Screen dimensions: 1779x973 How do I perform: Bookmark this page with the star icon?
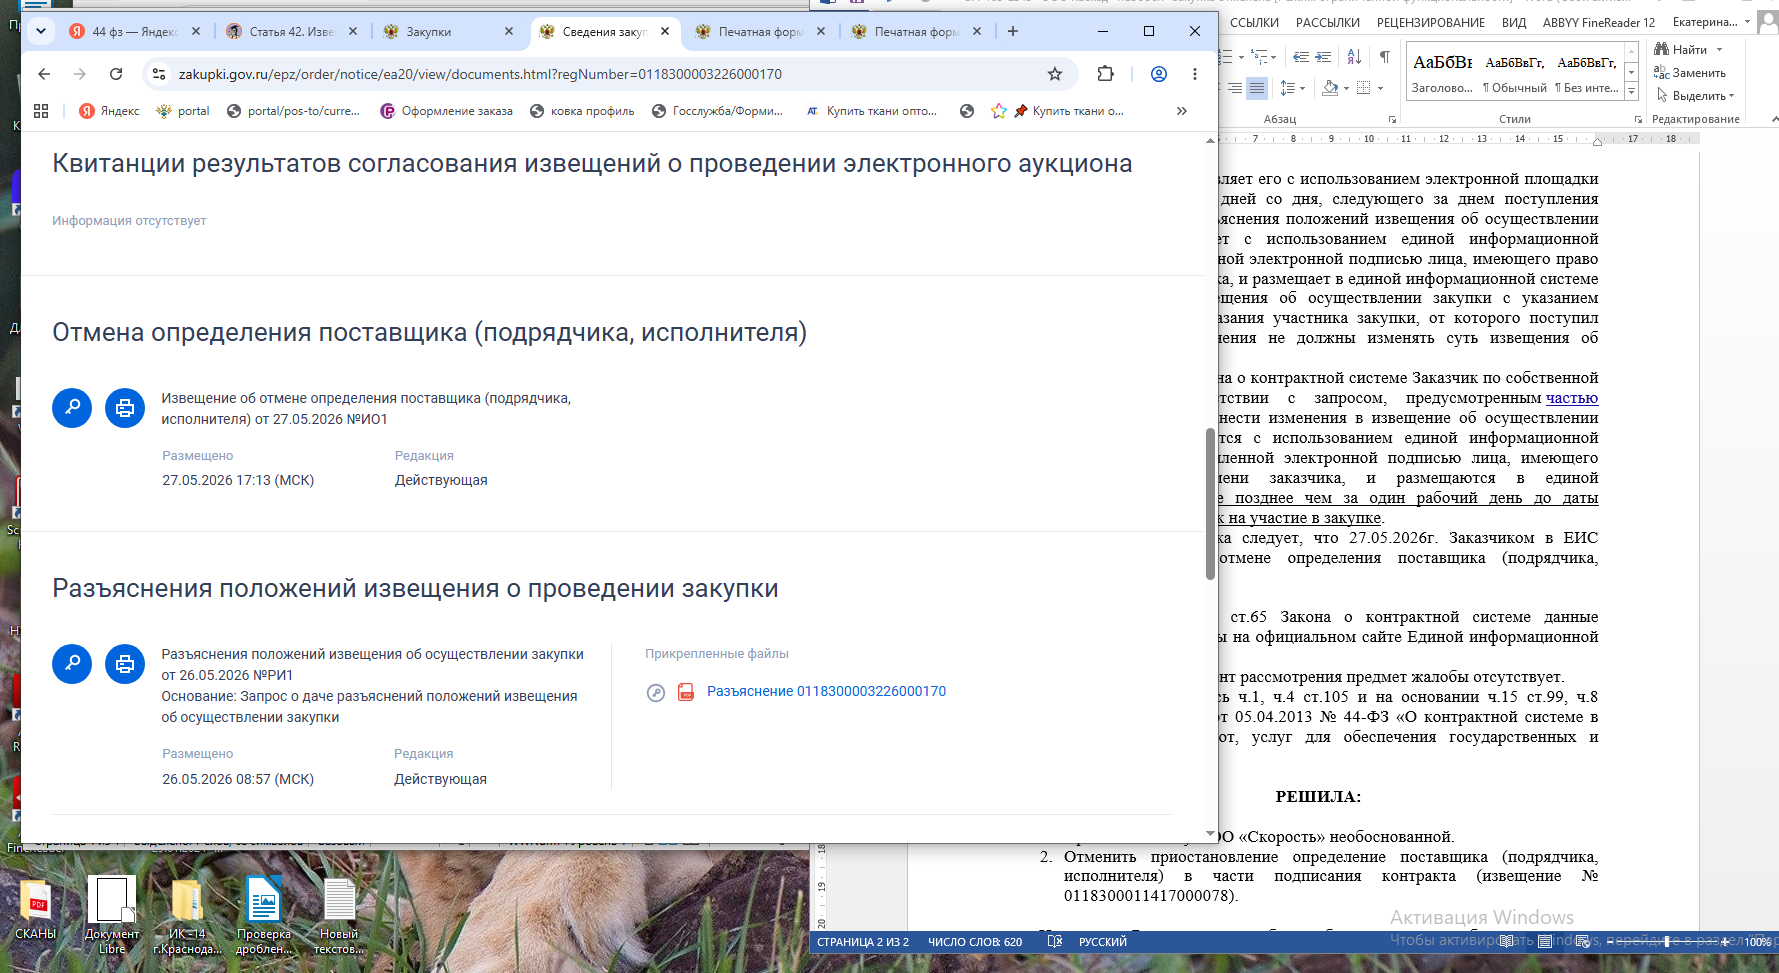pos(1055,74)
